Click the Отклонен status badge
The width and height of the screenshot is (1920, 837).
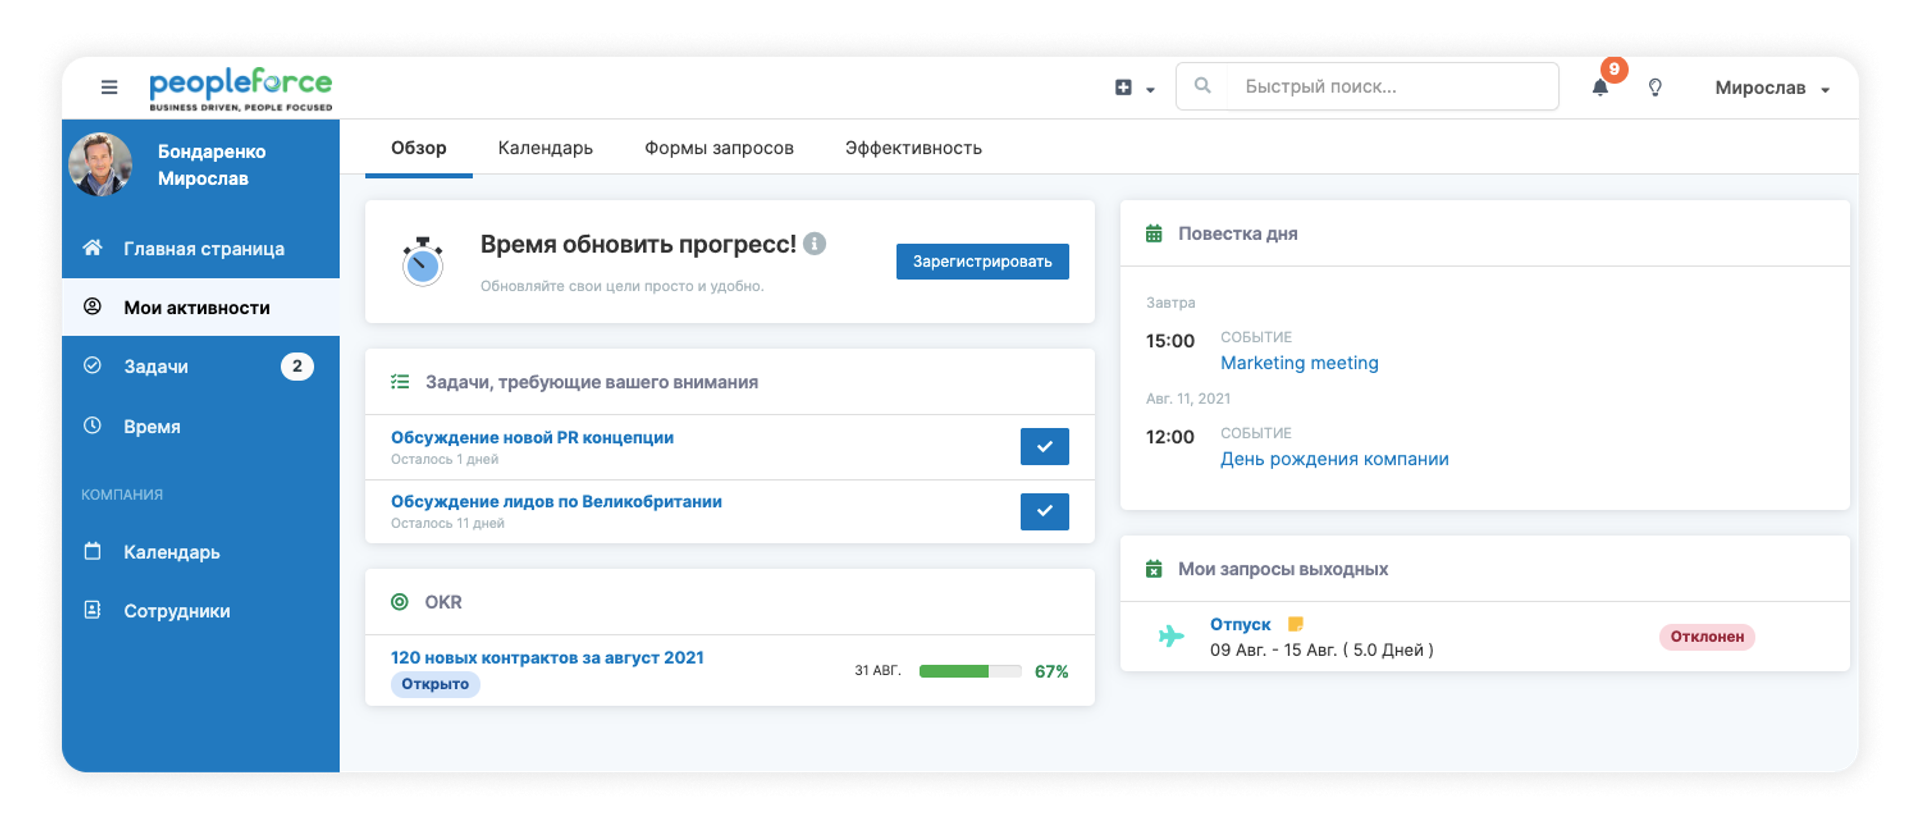[x=1707, y=637]
